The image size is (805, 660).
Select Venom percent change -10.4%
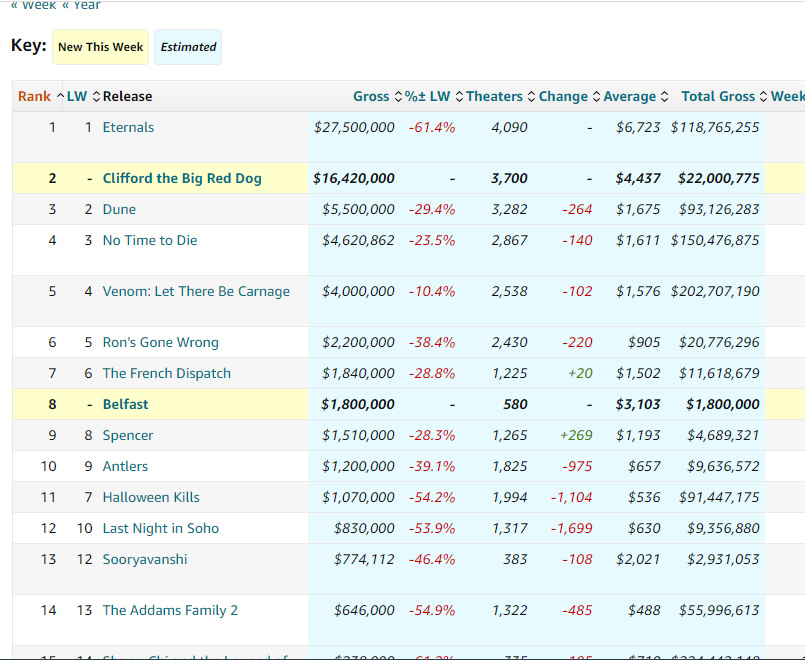click(432, 292)
